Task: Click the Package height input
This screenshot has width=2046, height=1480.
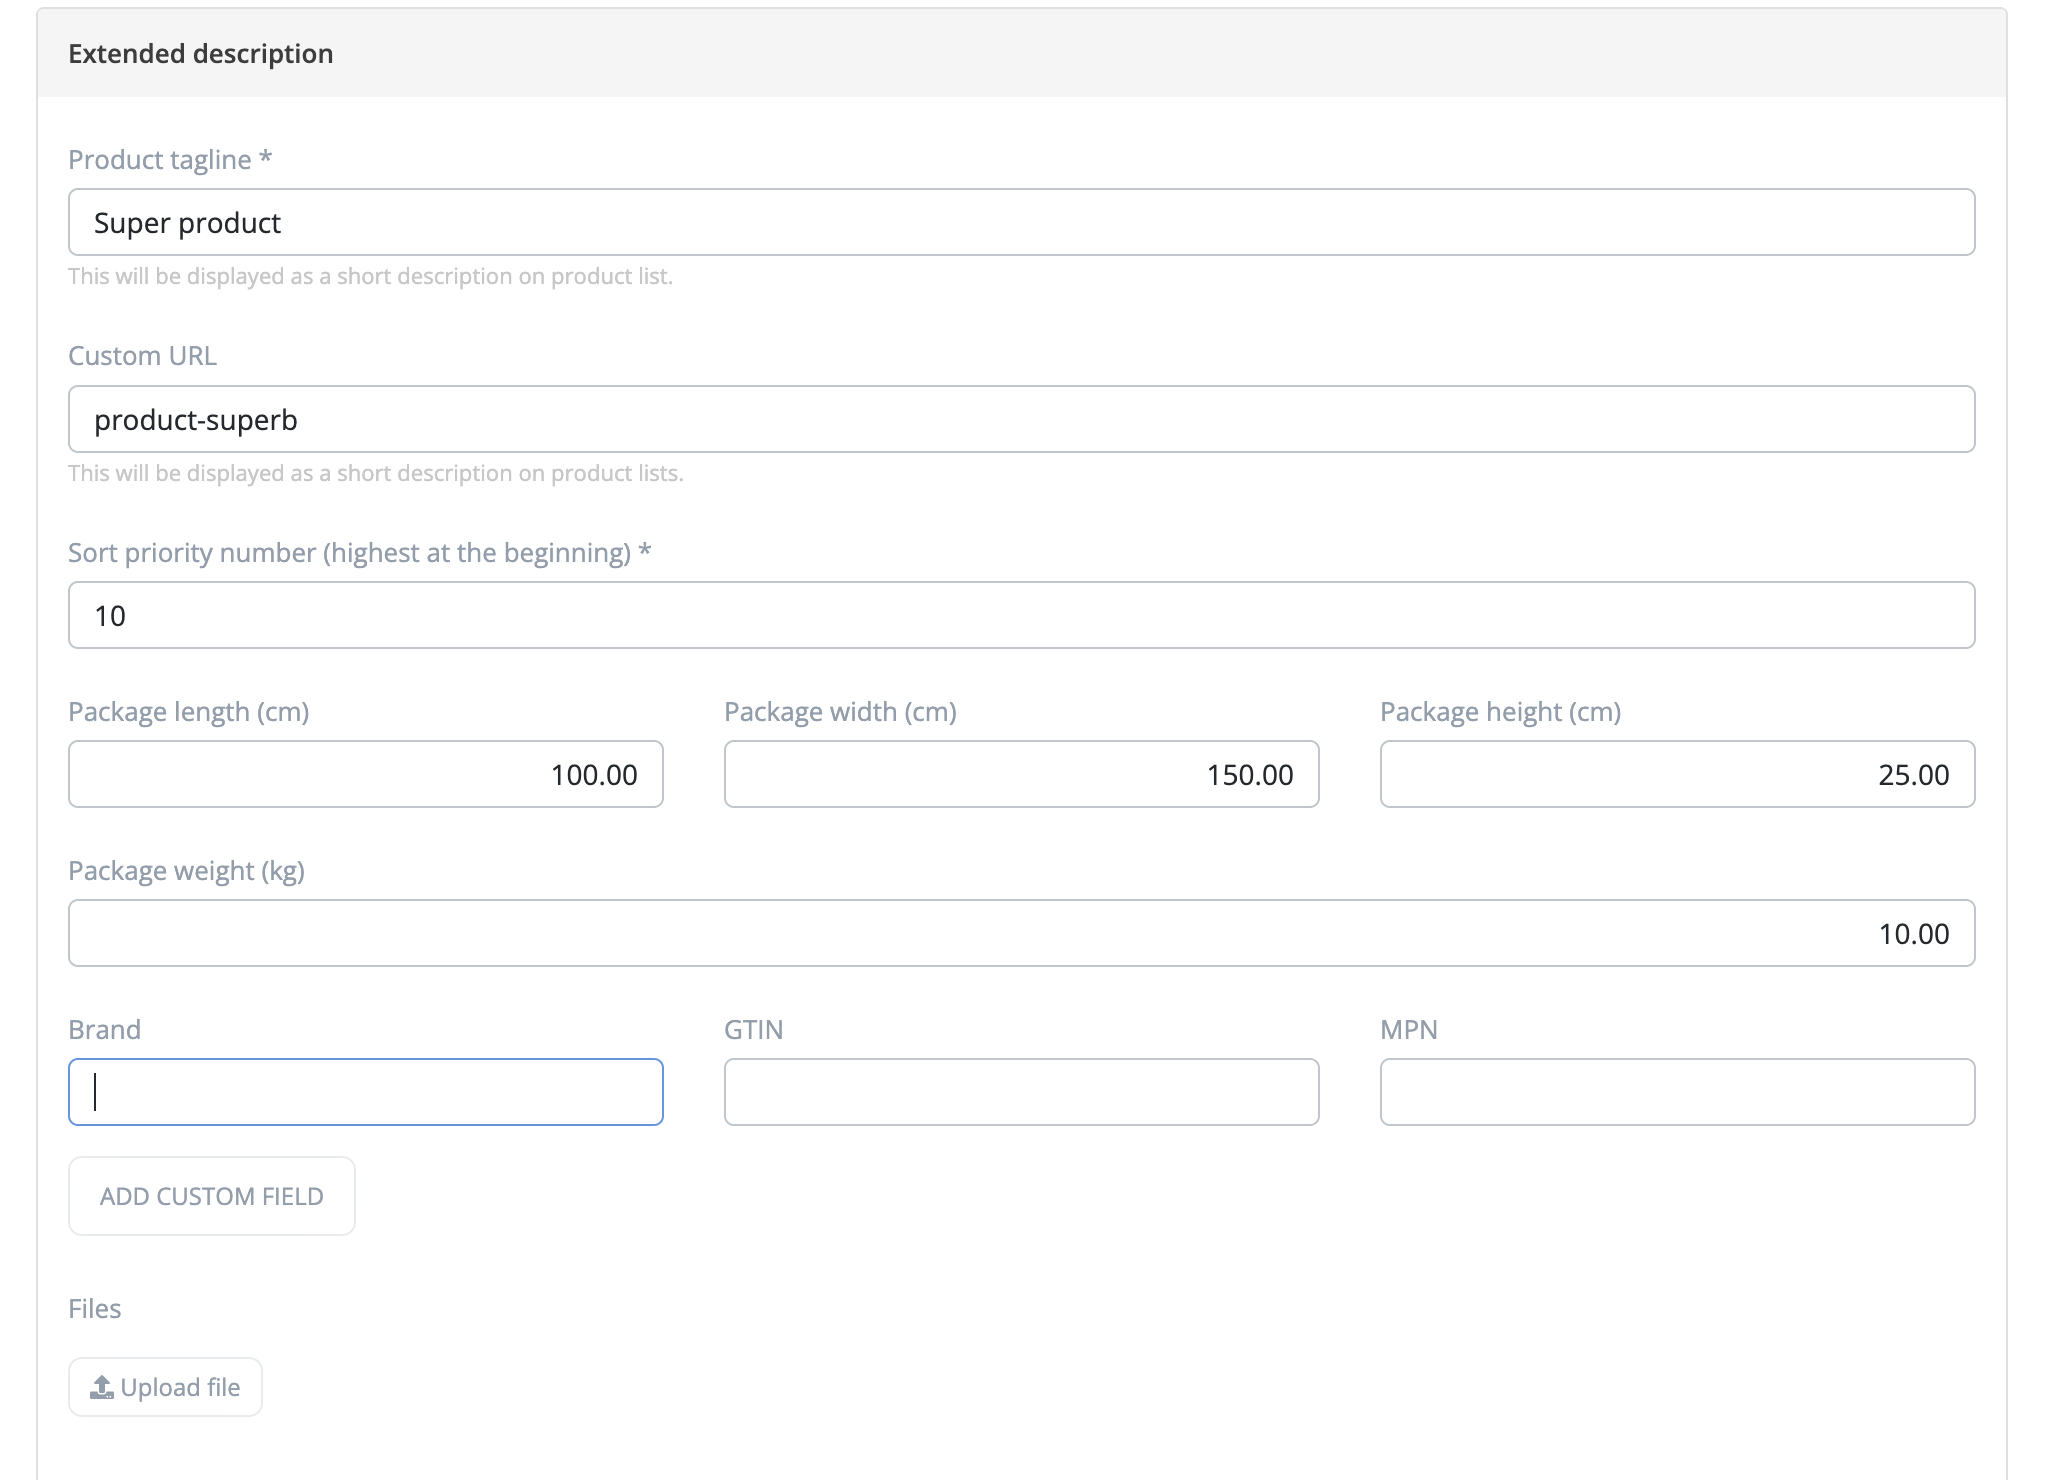Action: (x=1677, y=774)
